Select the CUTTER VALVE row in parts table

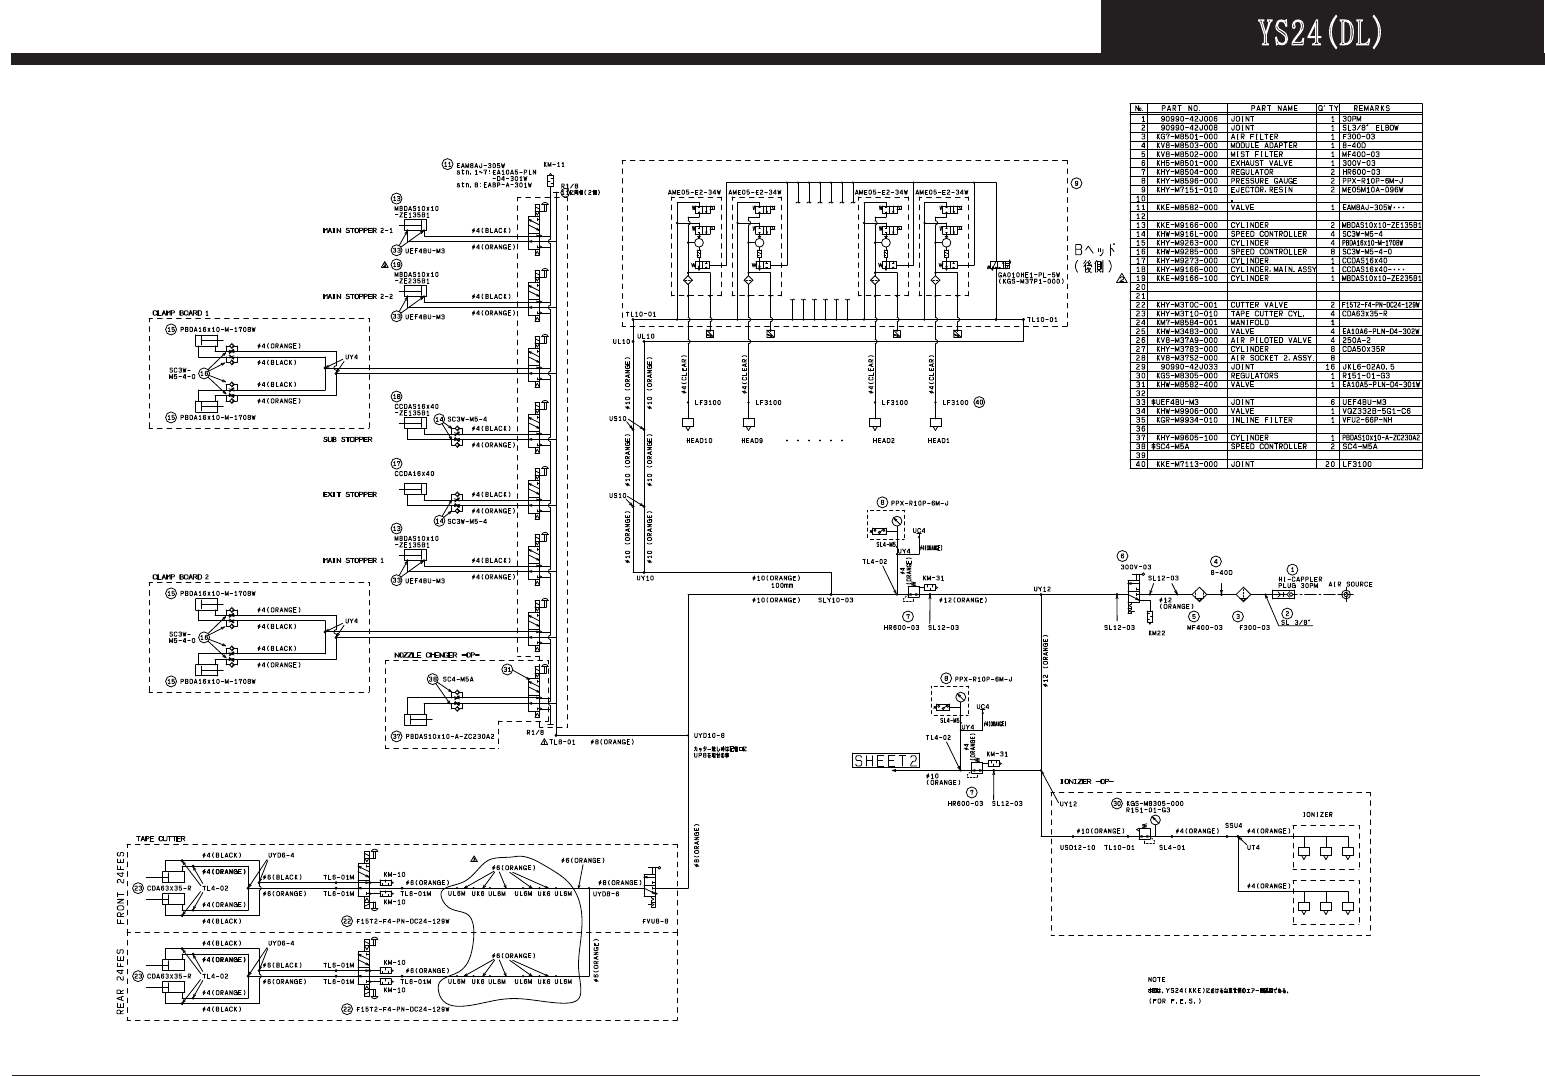coord(1277,304)
